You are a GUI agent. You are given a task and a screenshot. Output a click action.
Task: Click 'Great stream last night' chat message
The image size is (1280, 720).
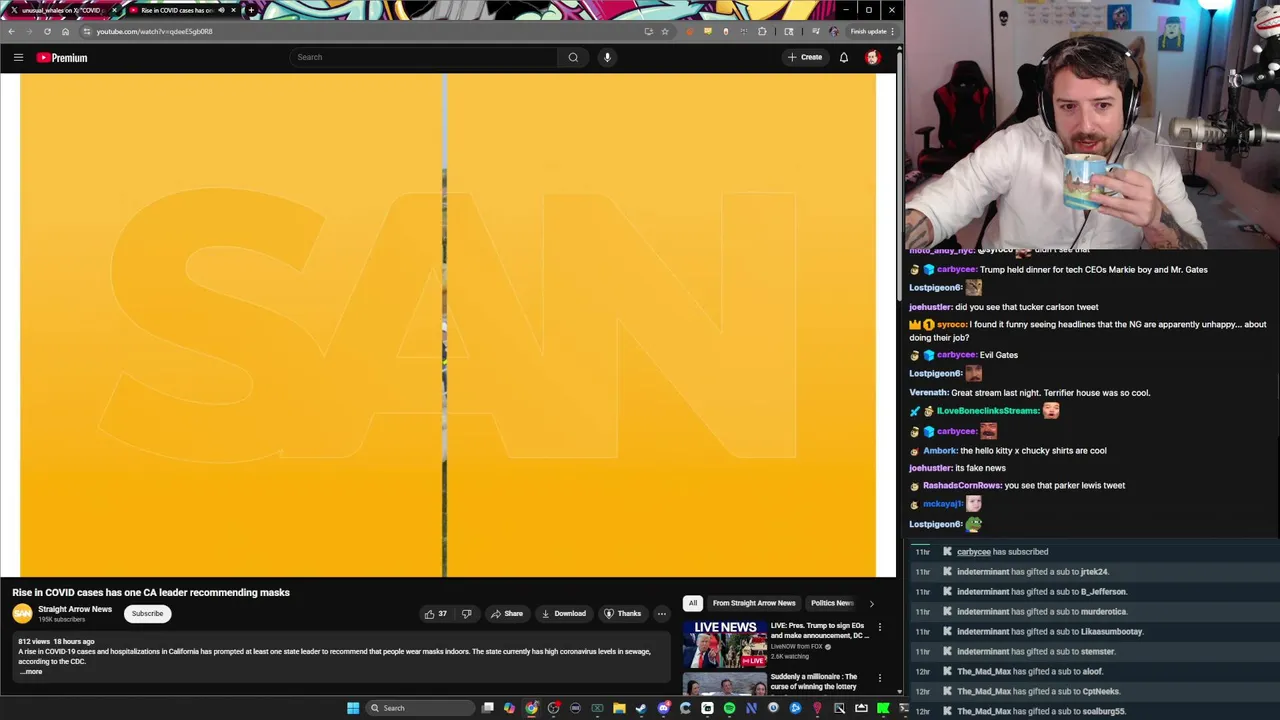point(1051,393)
